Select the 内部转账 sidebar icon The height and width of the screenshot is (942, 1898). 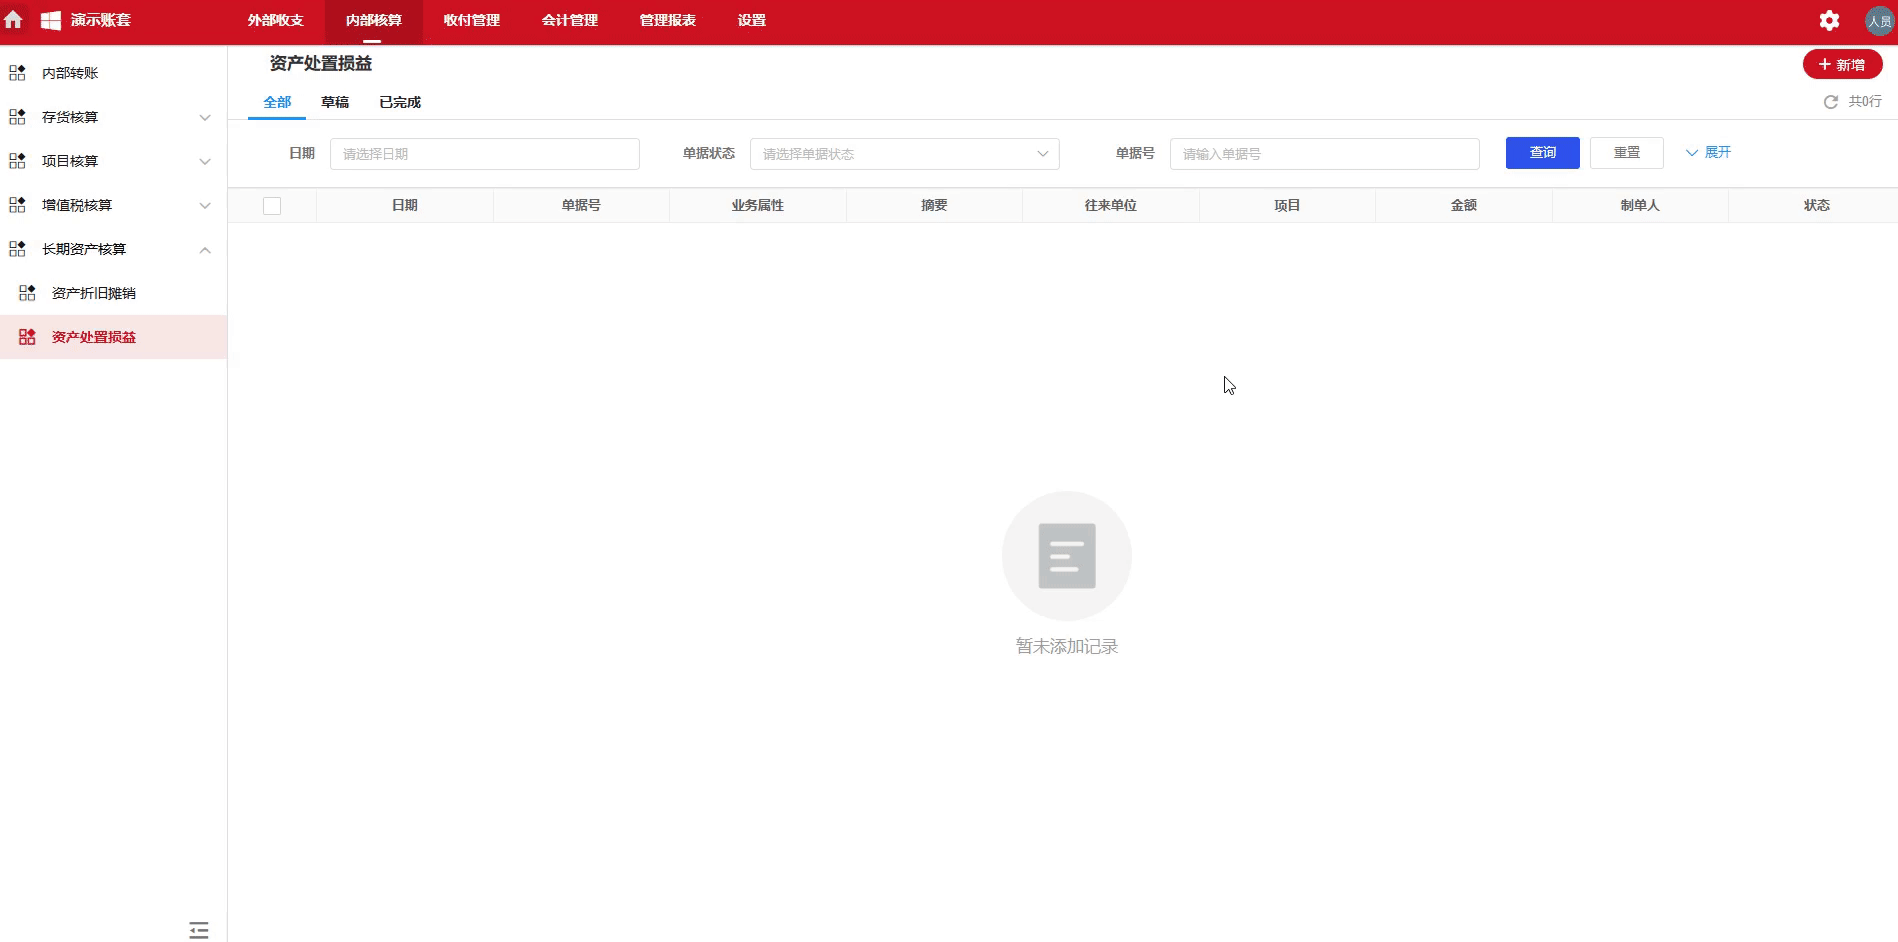15,72
